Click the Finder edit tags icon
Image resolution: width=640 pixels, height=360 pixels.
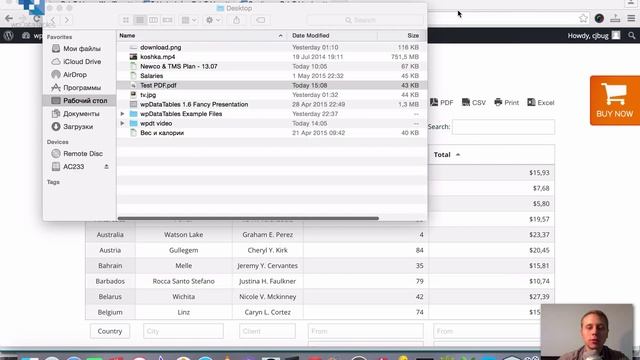[260, 20]
